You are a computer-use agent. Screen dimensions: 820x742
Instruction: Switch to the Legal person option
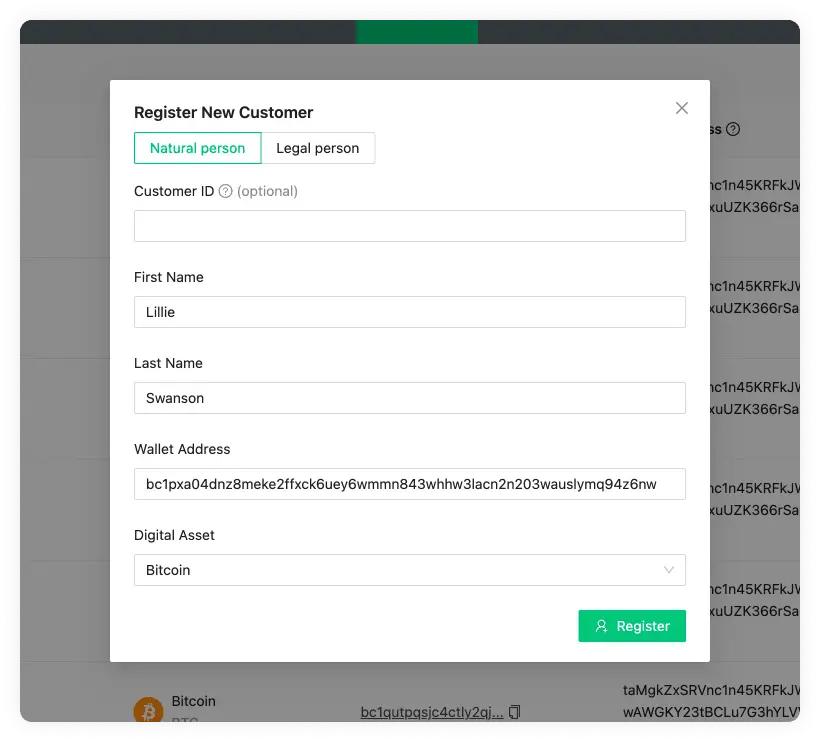(x=318, y=148)
